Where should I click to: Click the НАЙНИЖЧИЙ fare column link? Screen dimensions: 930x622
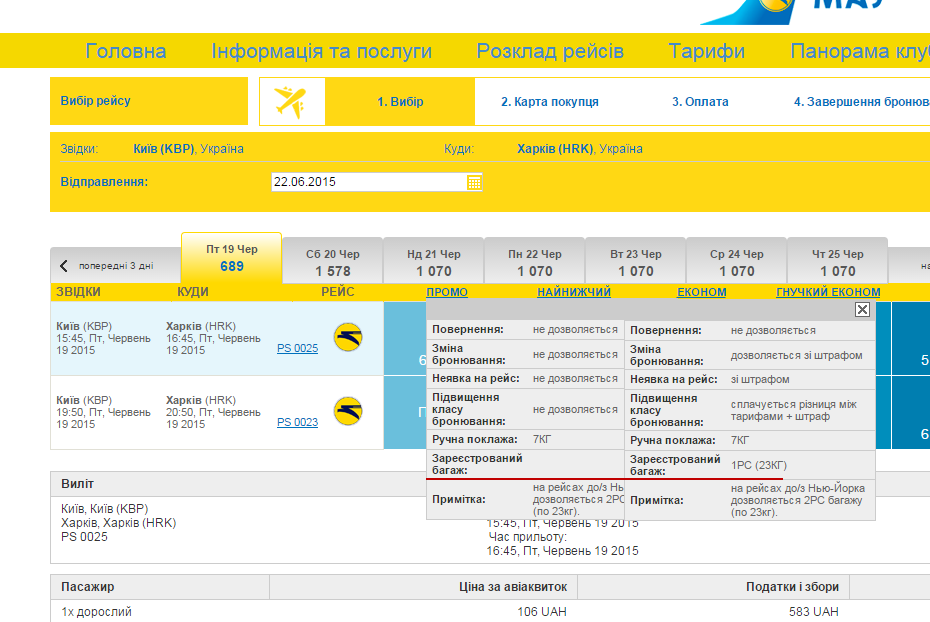click(x=574, y=292)
